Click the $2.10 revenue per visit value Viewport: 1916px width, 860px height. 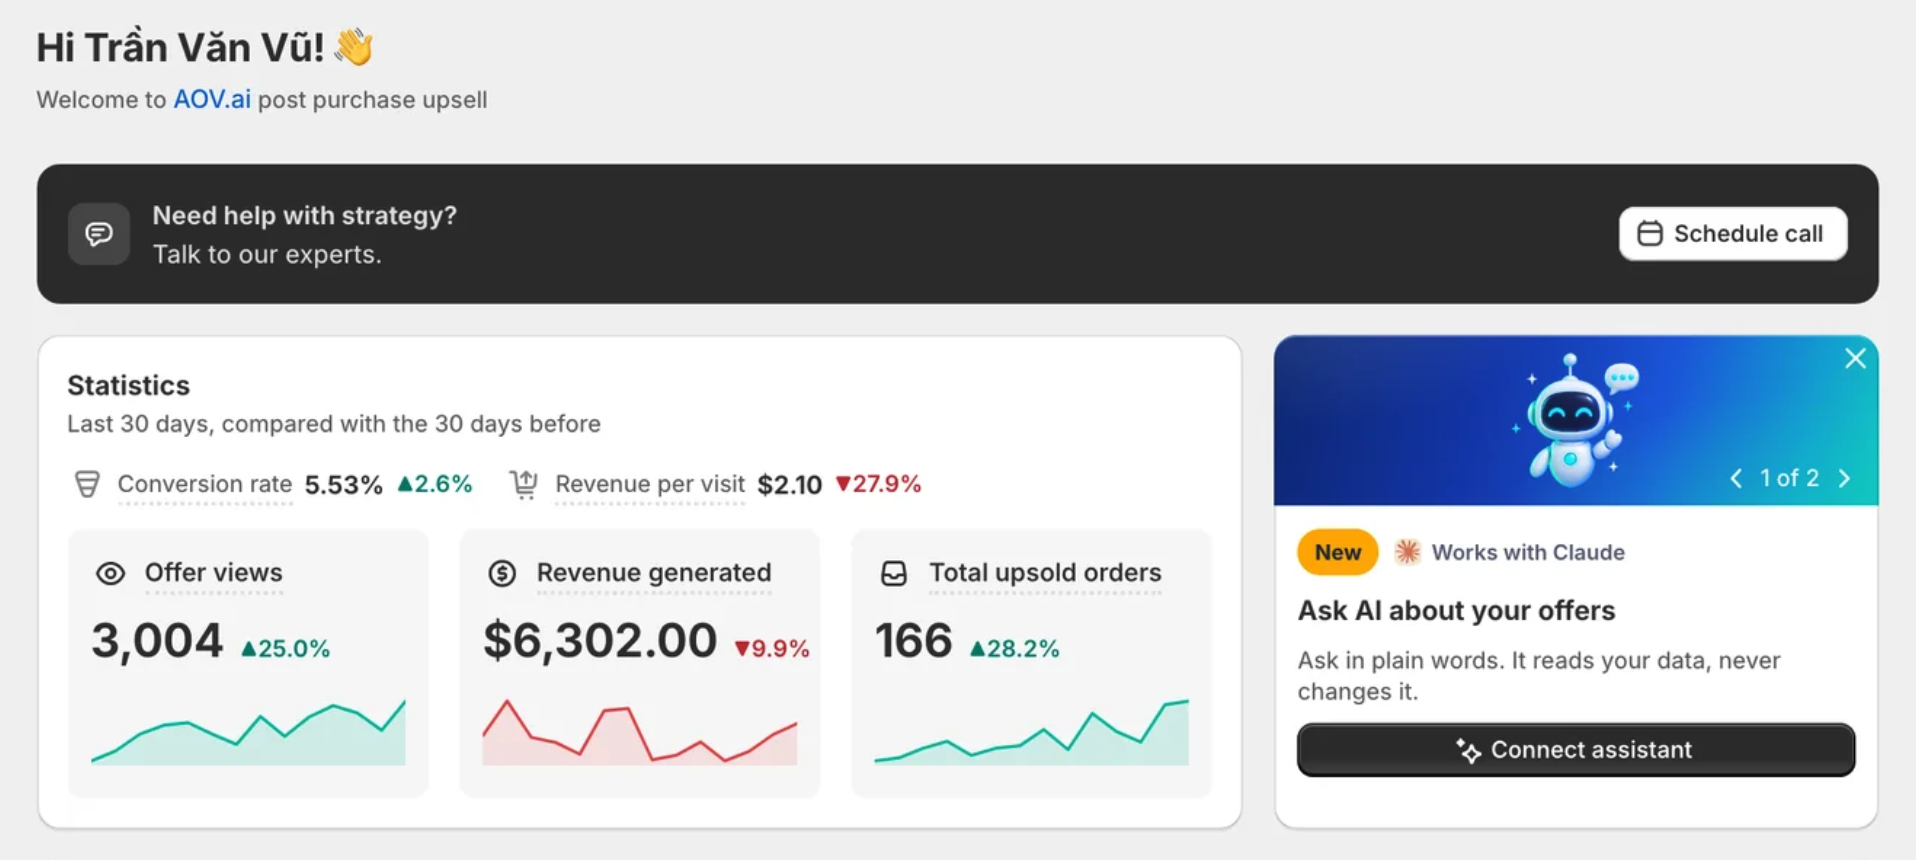coord(790,485)
